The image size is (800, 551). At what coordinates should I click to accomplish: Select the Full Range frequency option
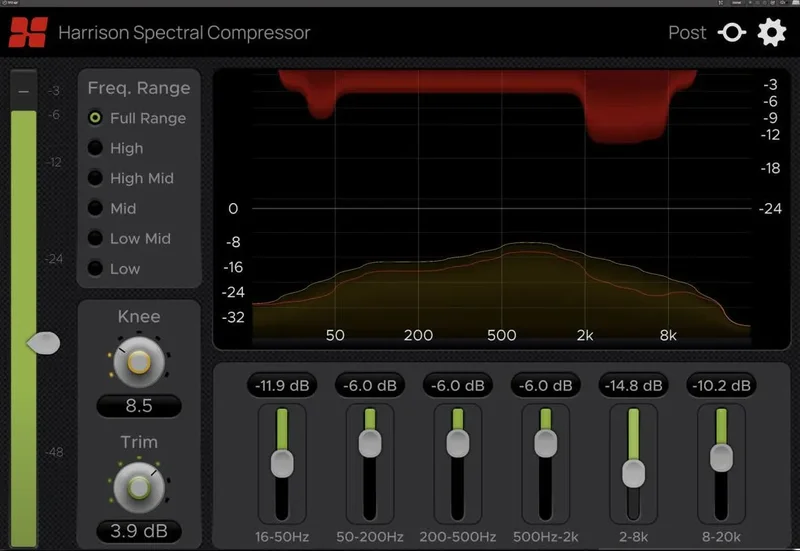point(137,118)
